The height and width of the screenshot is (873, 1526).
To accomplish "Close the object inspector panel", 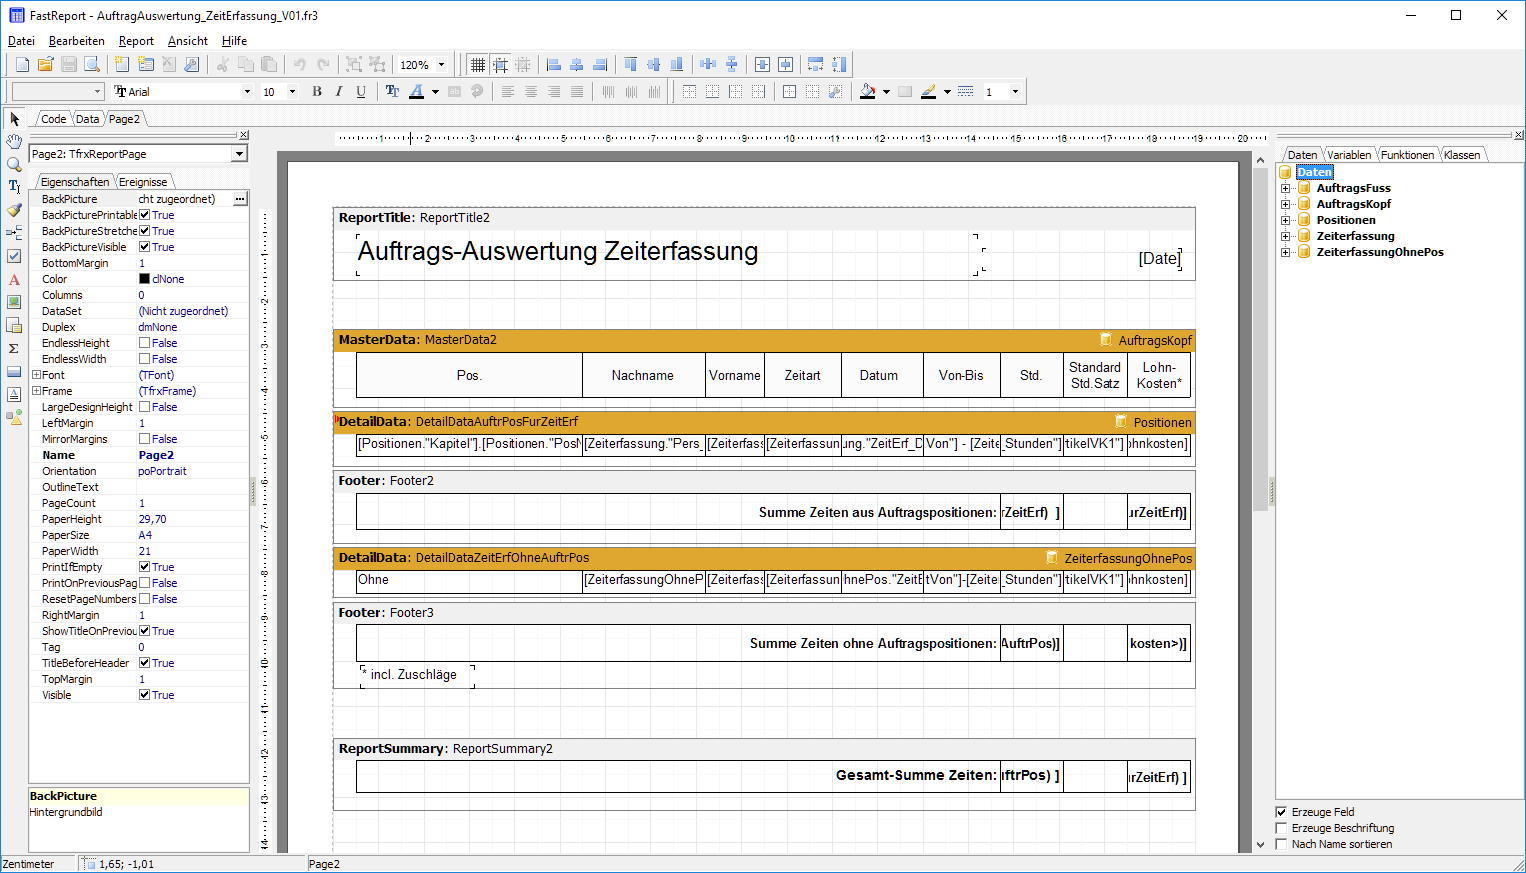I will pyautogui.click(x=243, y=135).
